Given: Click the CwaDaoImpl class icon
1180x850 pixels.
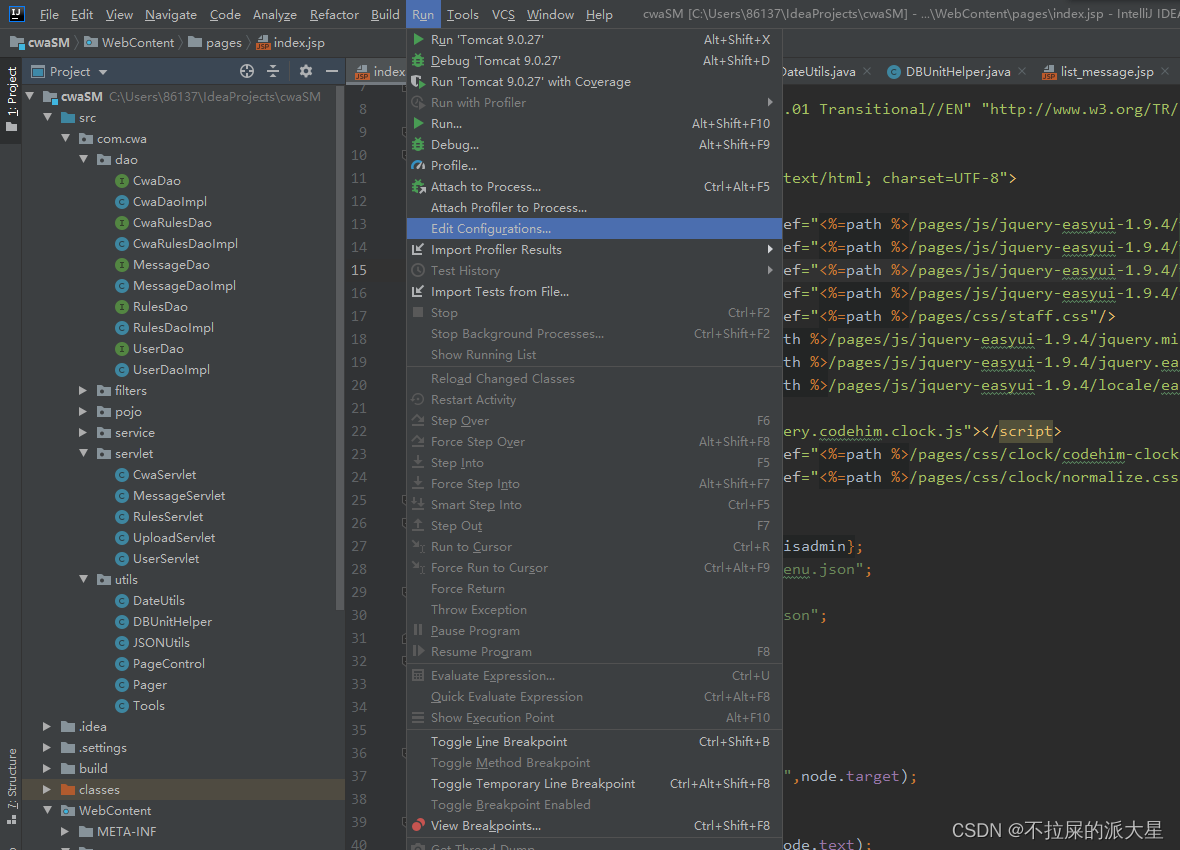Looking at the screenshot, I should coord(121,202).
